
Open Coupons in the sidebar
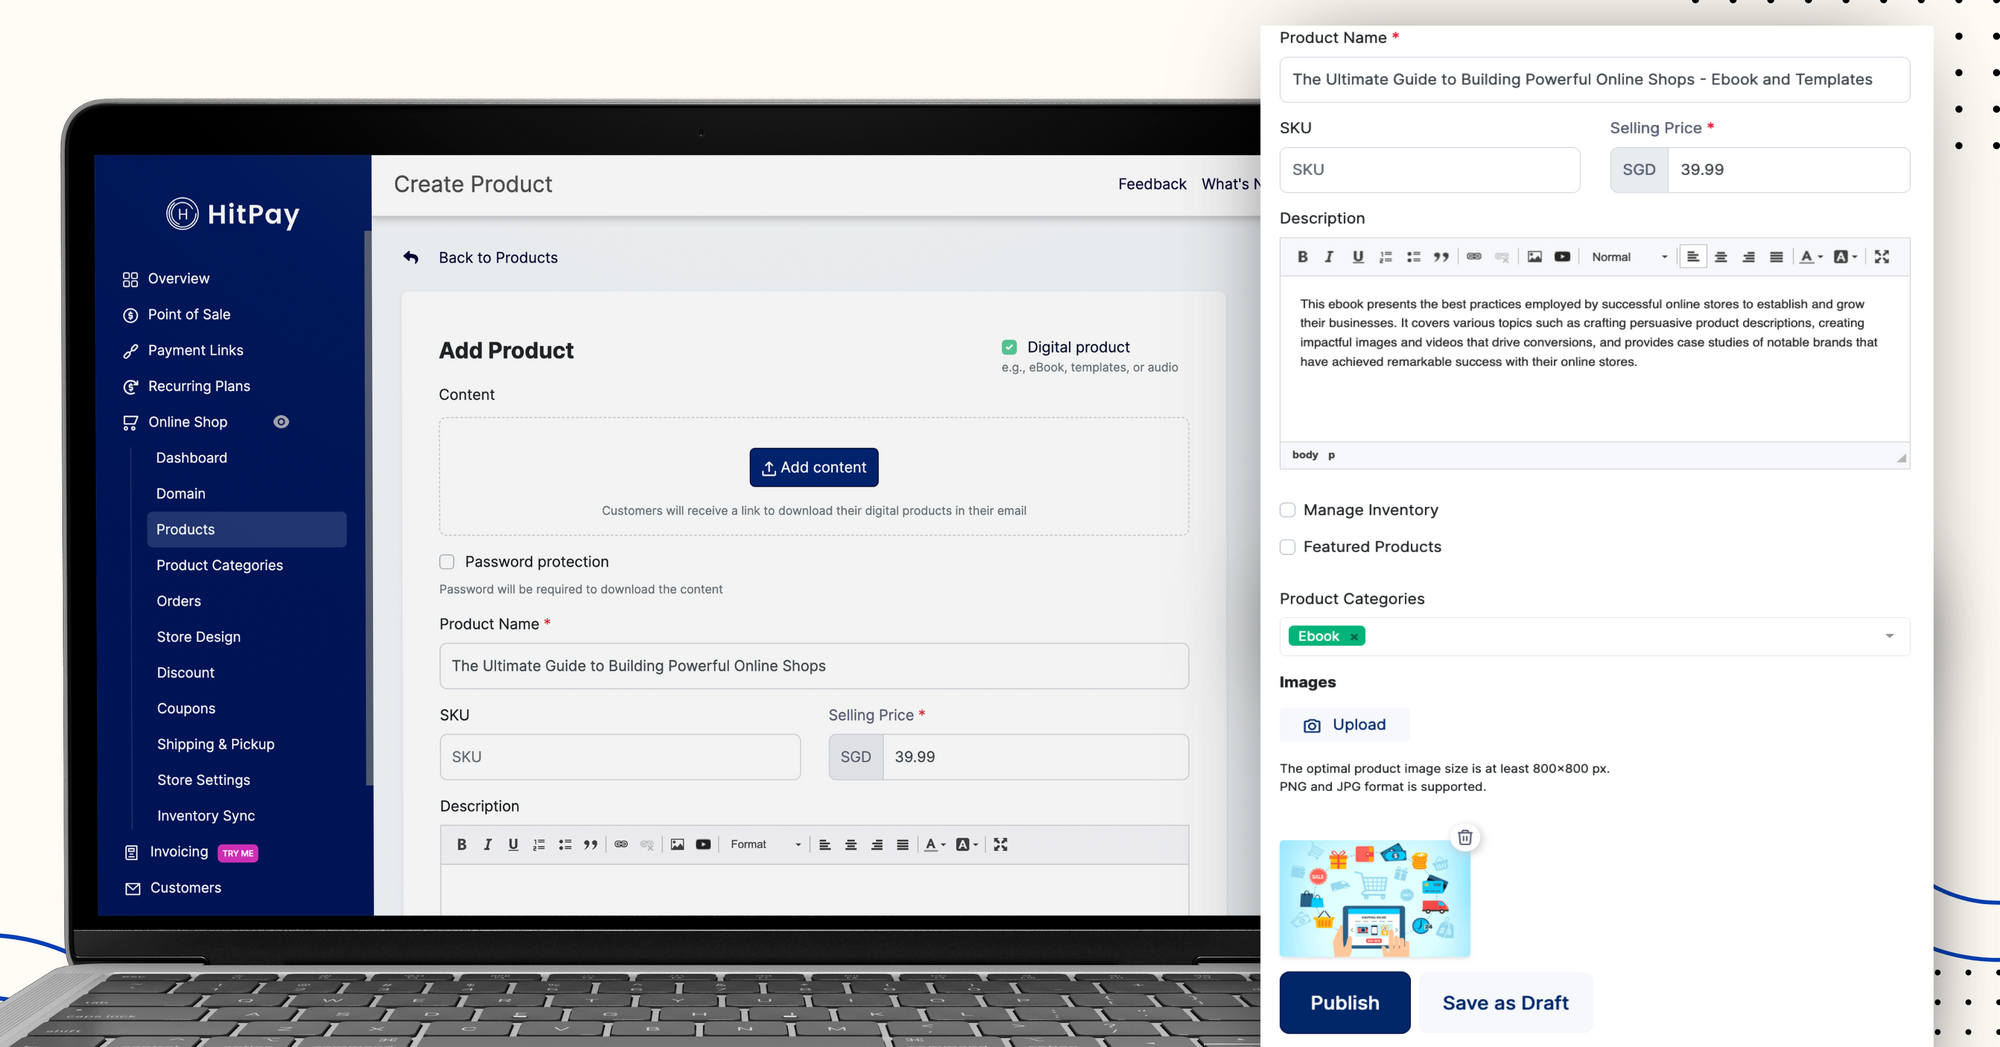pos(186,709)
